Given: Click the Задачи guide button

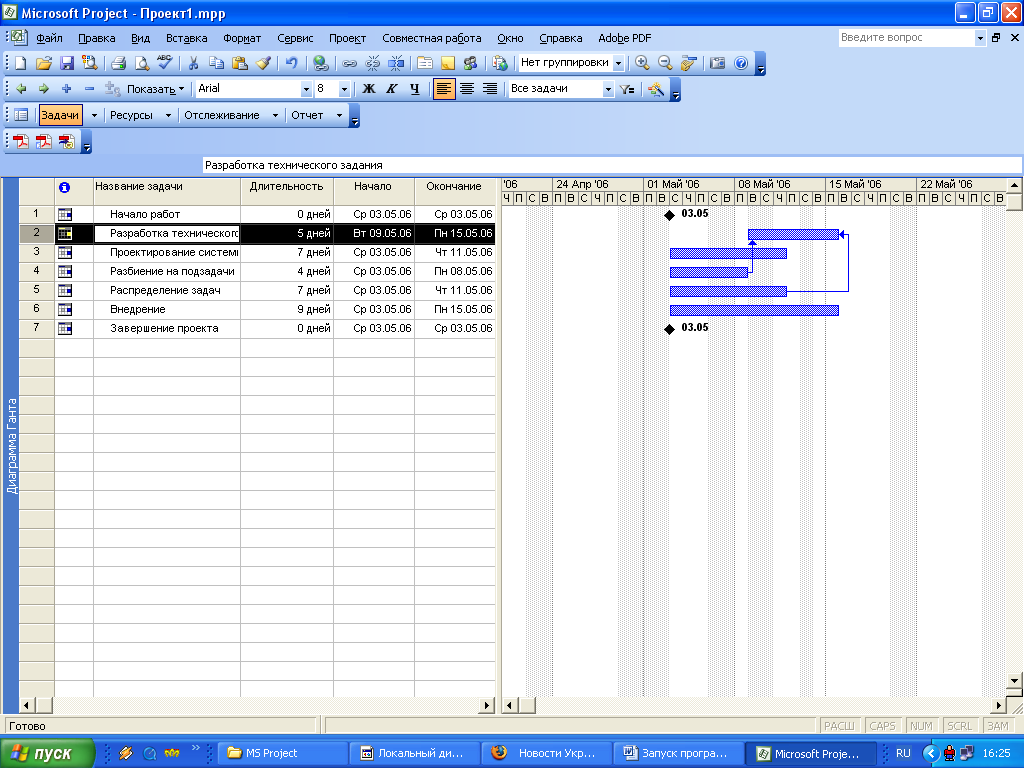Looking at the screenshot, I should [60, 116].
